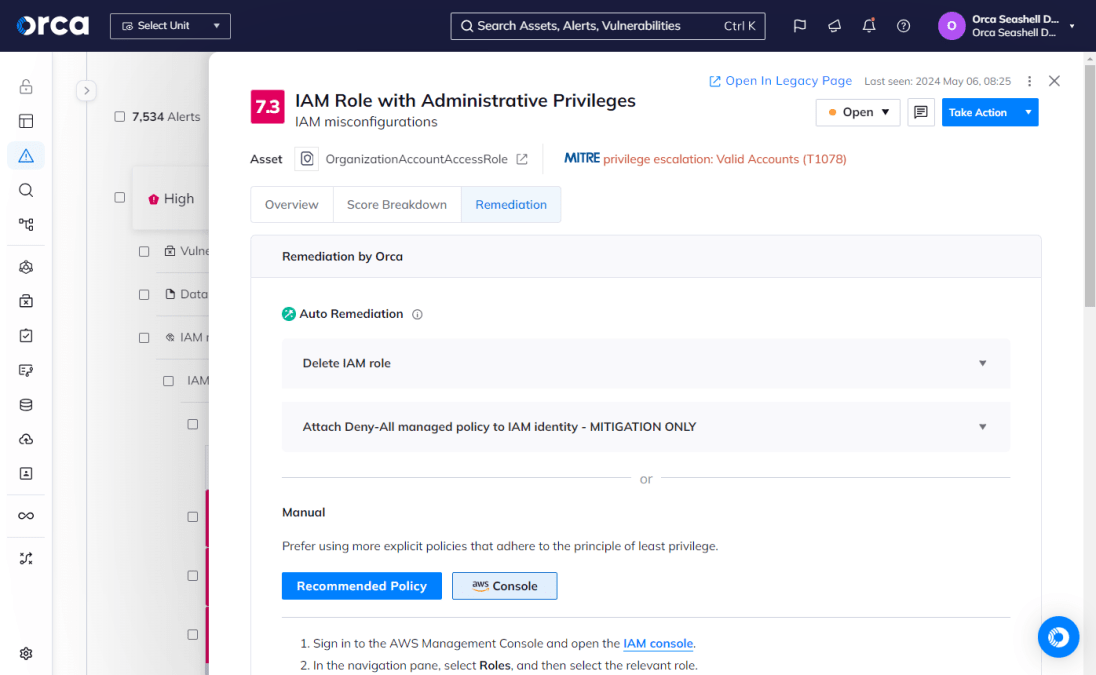Toggle the Vulnerabilities row checkbox
Screen dimensions: 1096x675
tap(144, 252)
